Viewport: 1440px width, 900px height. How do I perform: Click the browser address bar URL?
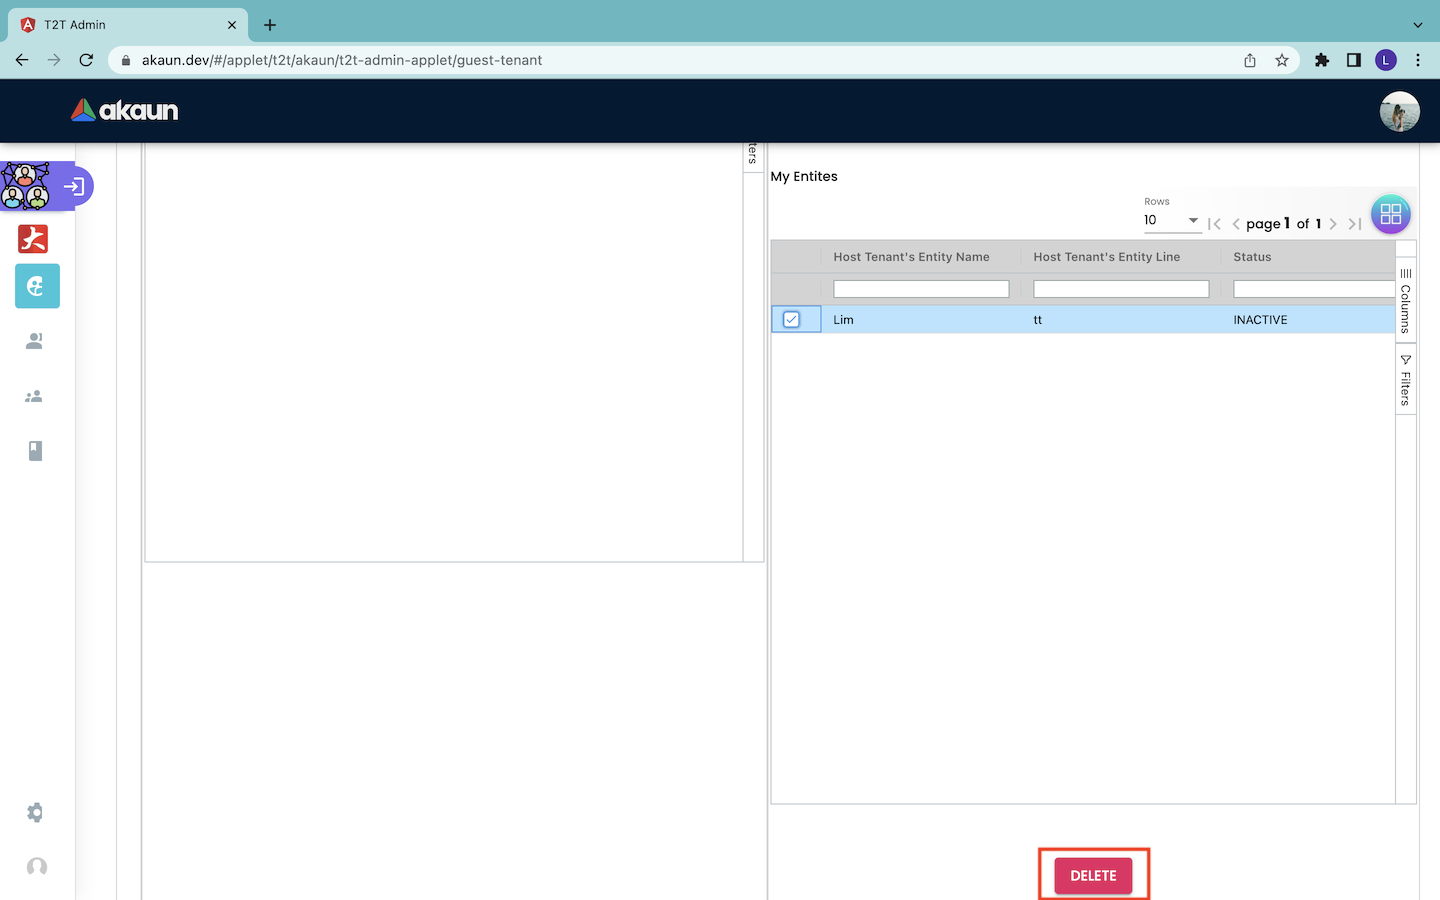[342, 60]
